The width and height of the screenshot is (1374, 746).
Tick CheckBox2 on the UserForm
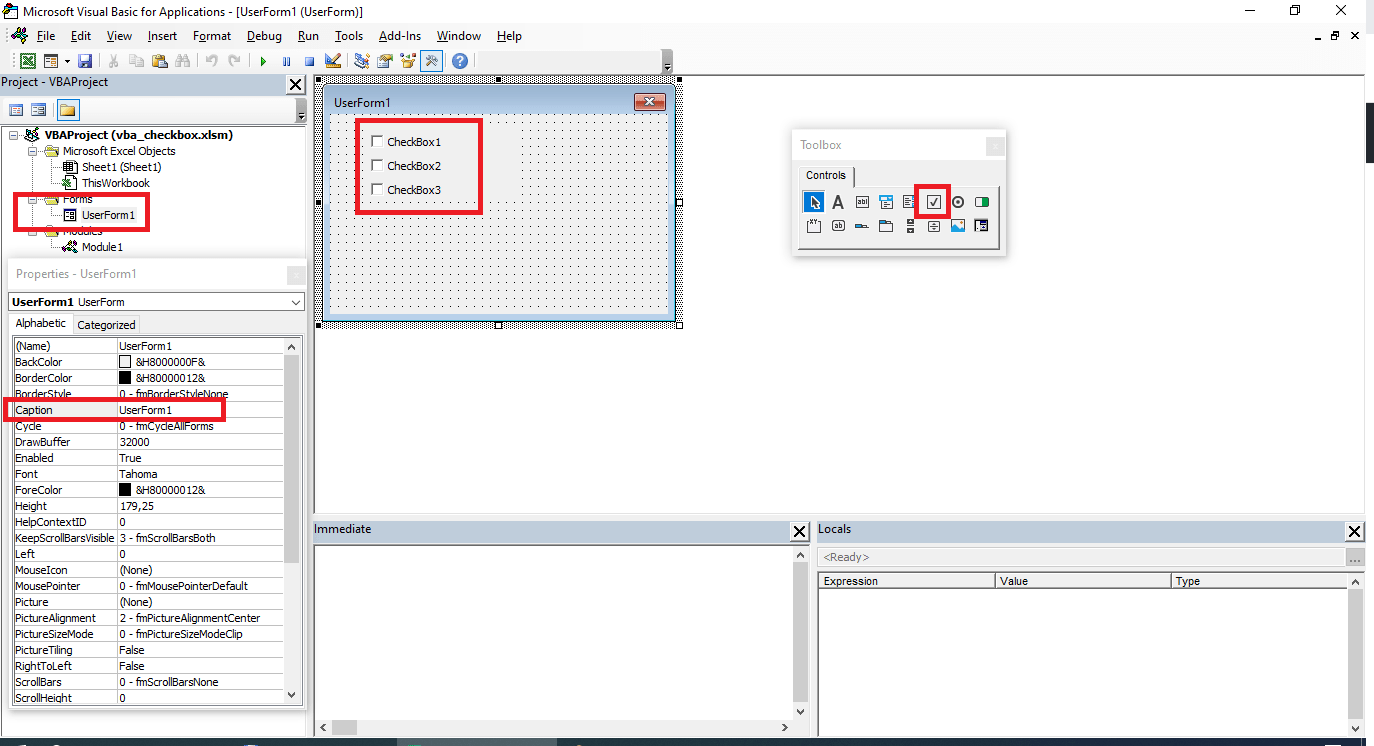(x=377, y=163)
